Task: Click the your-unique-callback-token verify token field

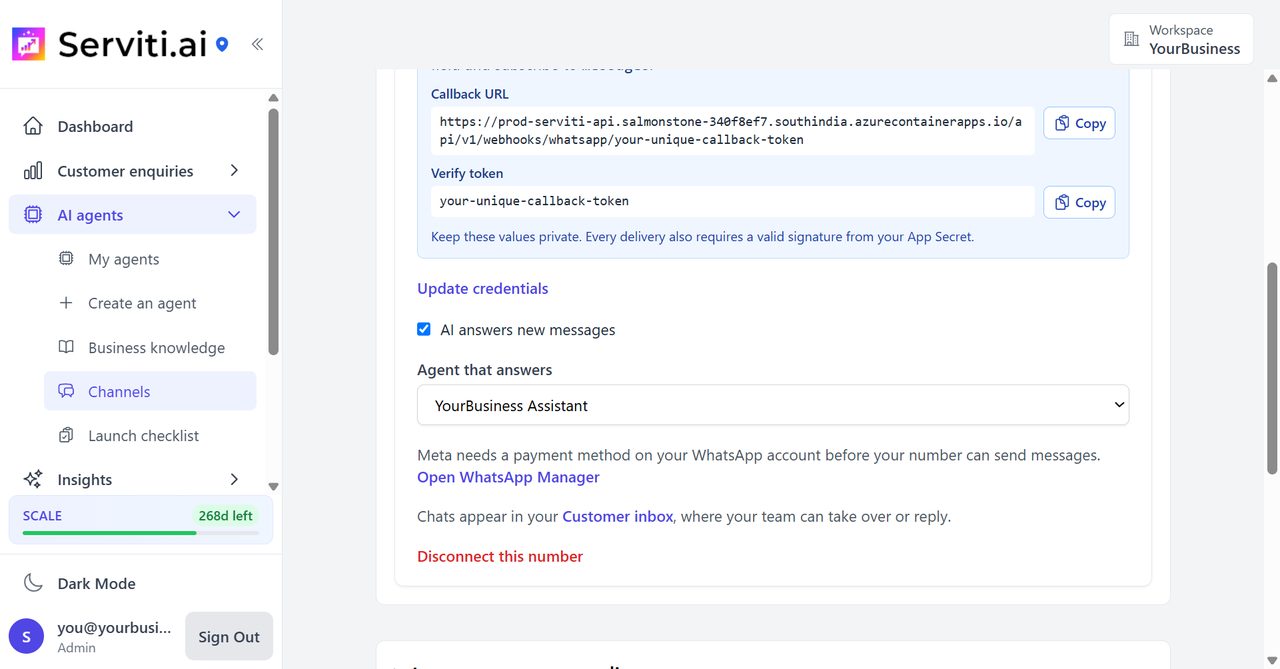Action: 733,201
